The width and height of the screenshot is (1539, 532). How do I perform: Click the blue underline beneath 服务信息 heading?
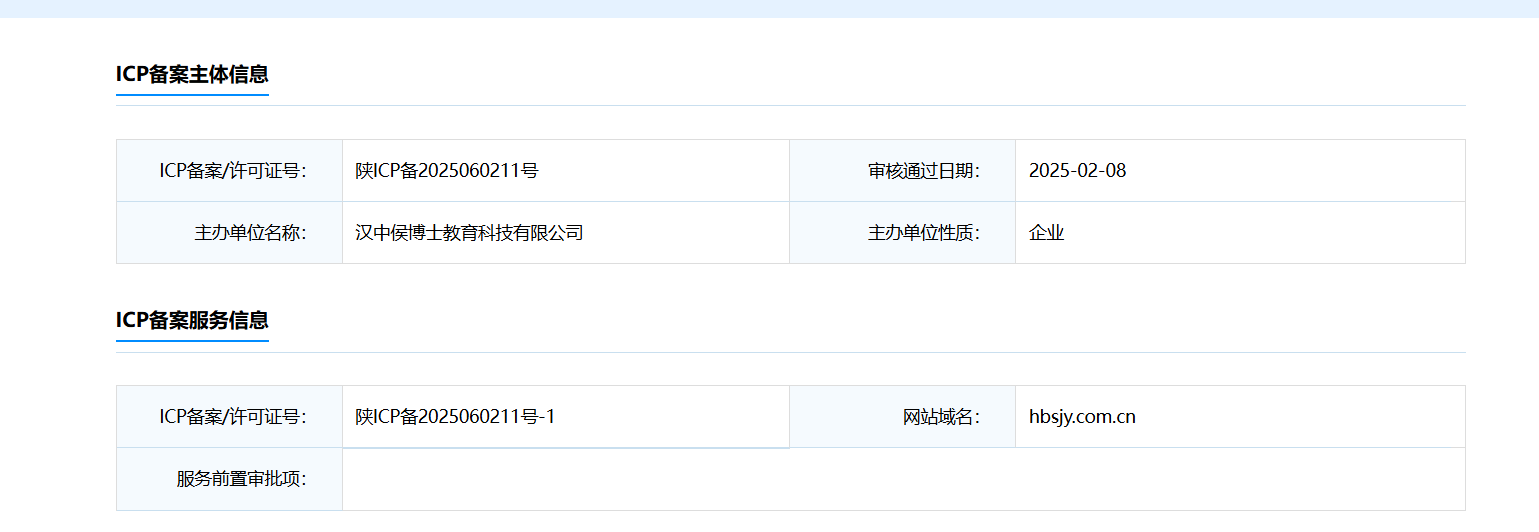pyautogui.click(x=192, y=341)
